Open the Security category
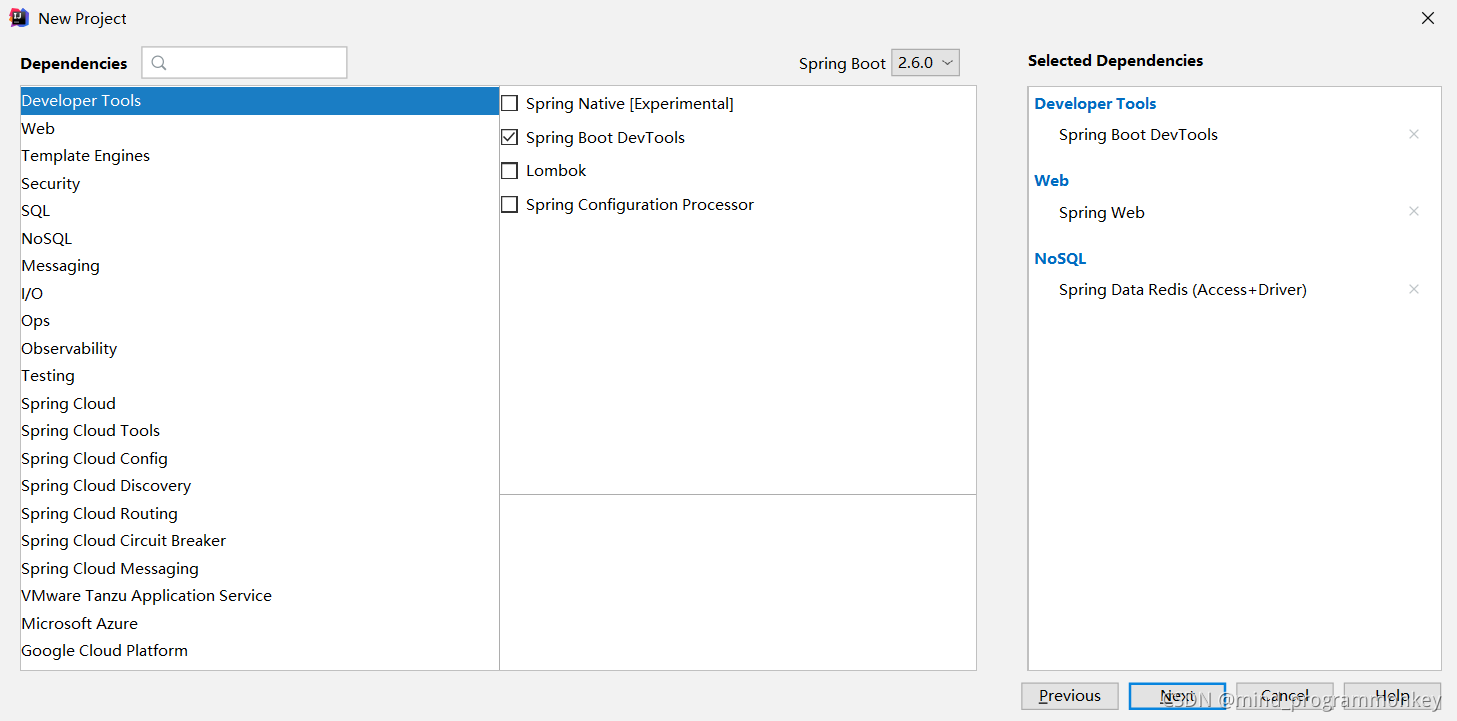1457x721 pixels. (260, 183)
